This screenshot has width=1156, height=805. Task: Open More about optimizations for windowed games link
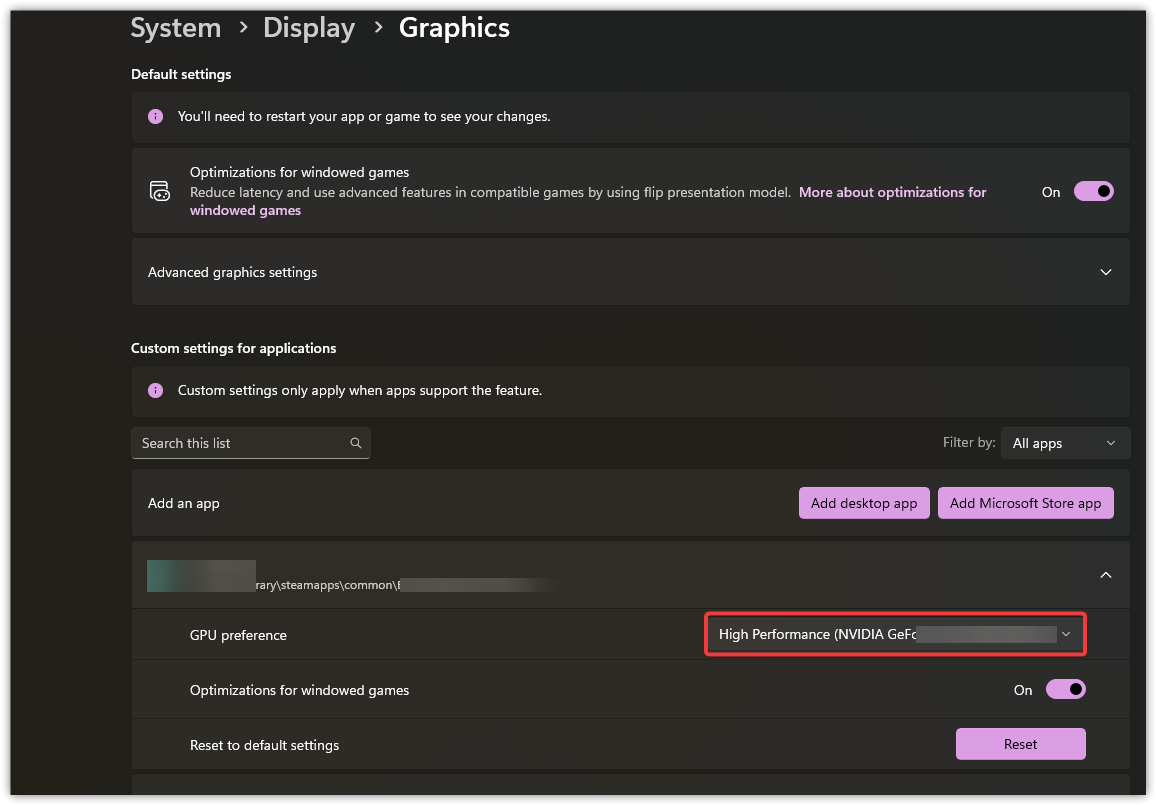pos(892,192)
